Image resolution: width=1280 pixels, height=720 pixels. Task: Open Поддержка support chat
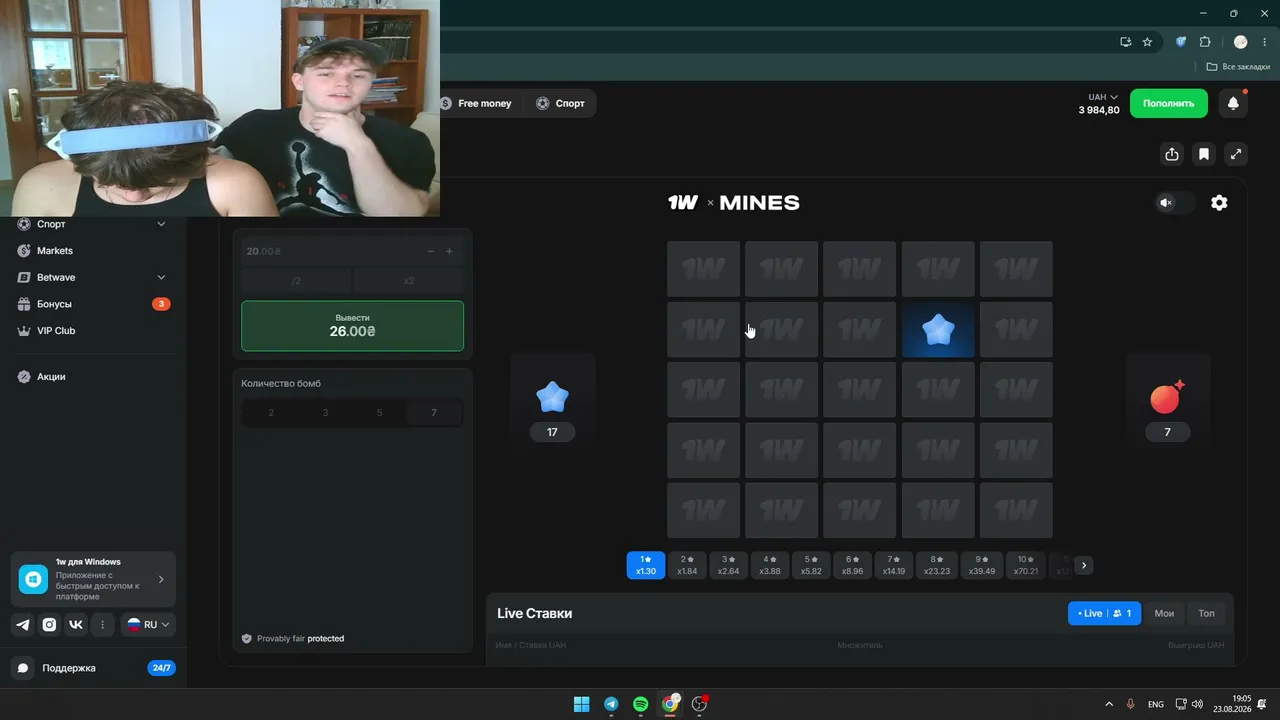[93, 668]
